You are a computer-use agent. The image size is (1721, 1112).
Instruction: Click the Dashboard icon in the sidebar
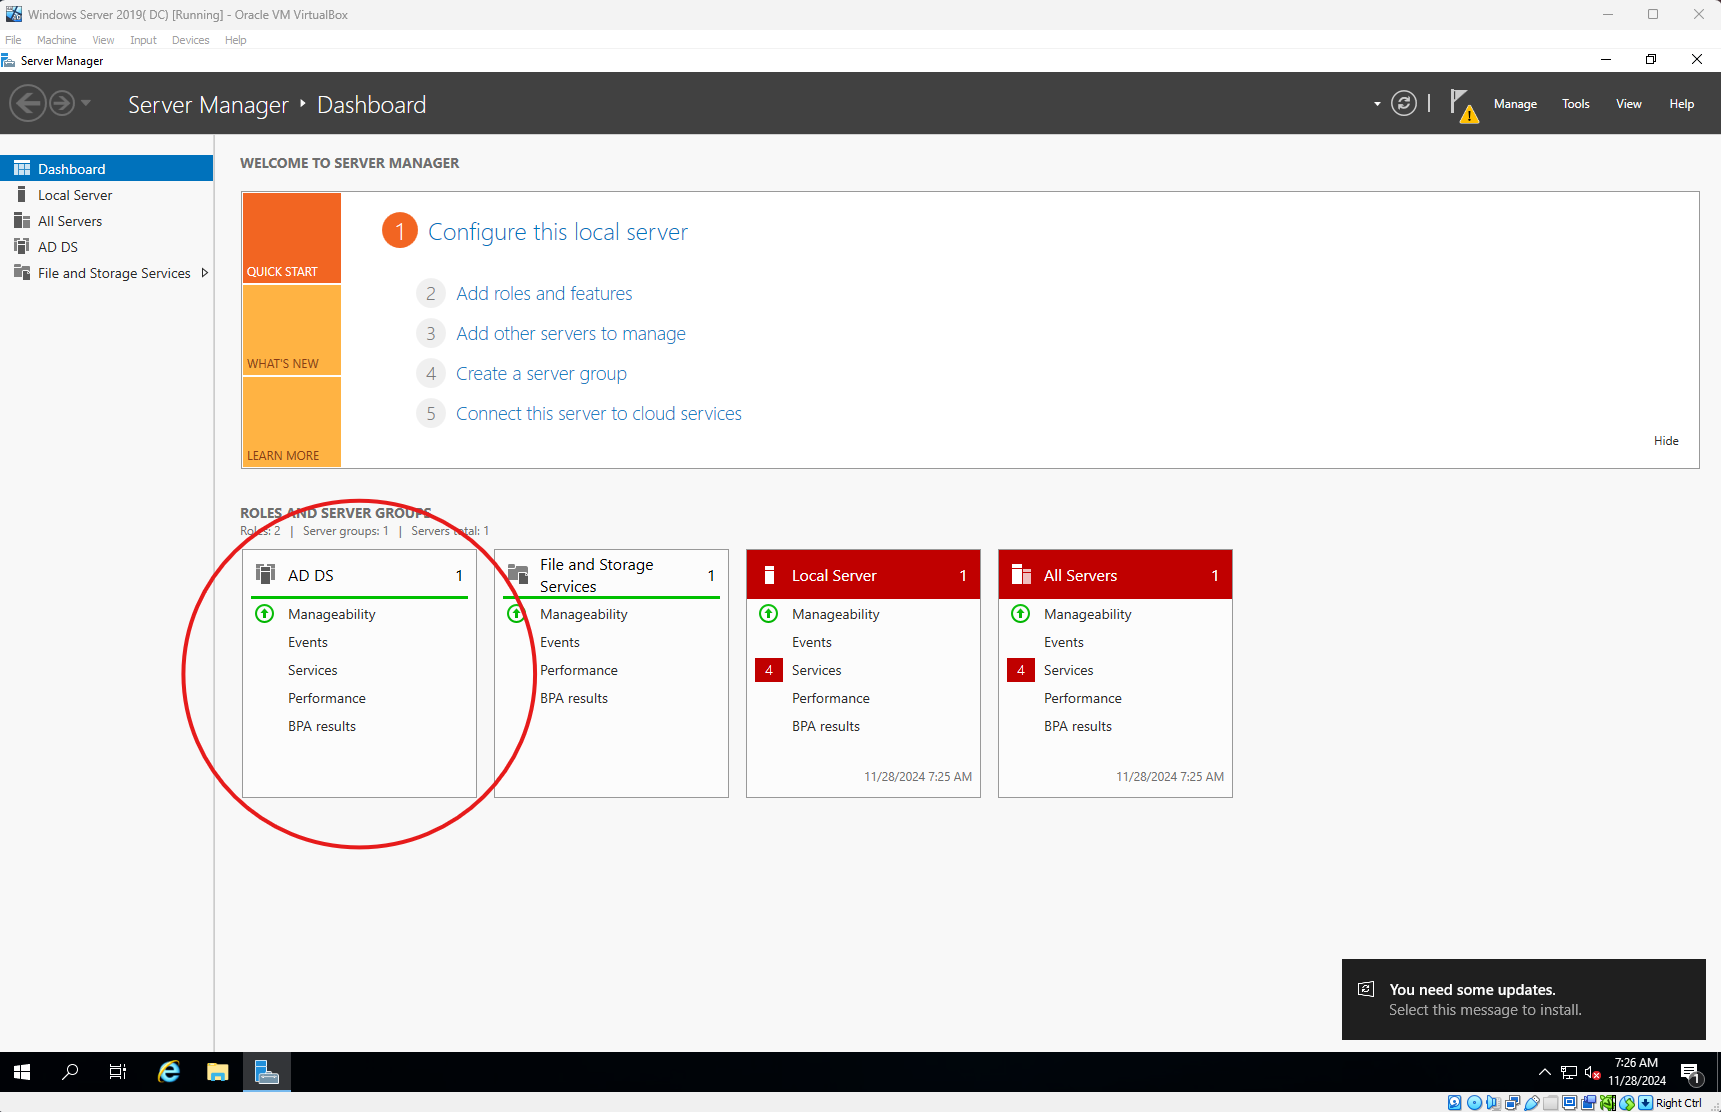tap(22, 169)
